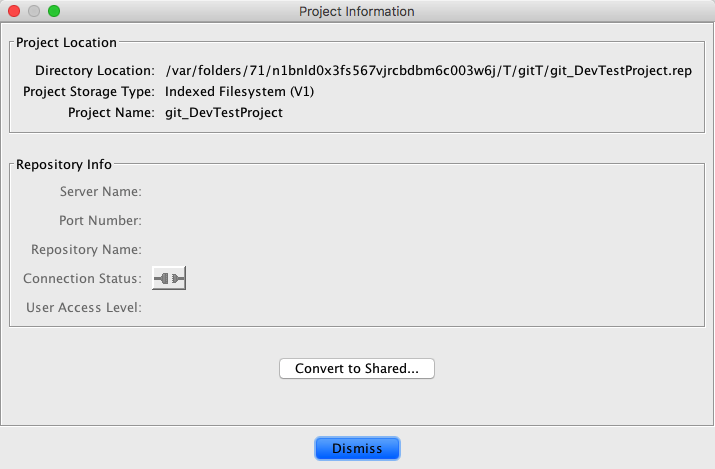Click the Server Name label

100,191
